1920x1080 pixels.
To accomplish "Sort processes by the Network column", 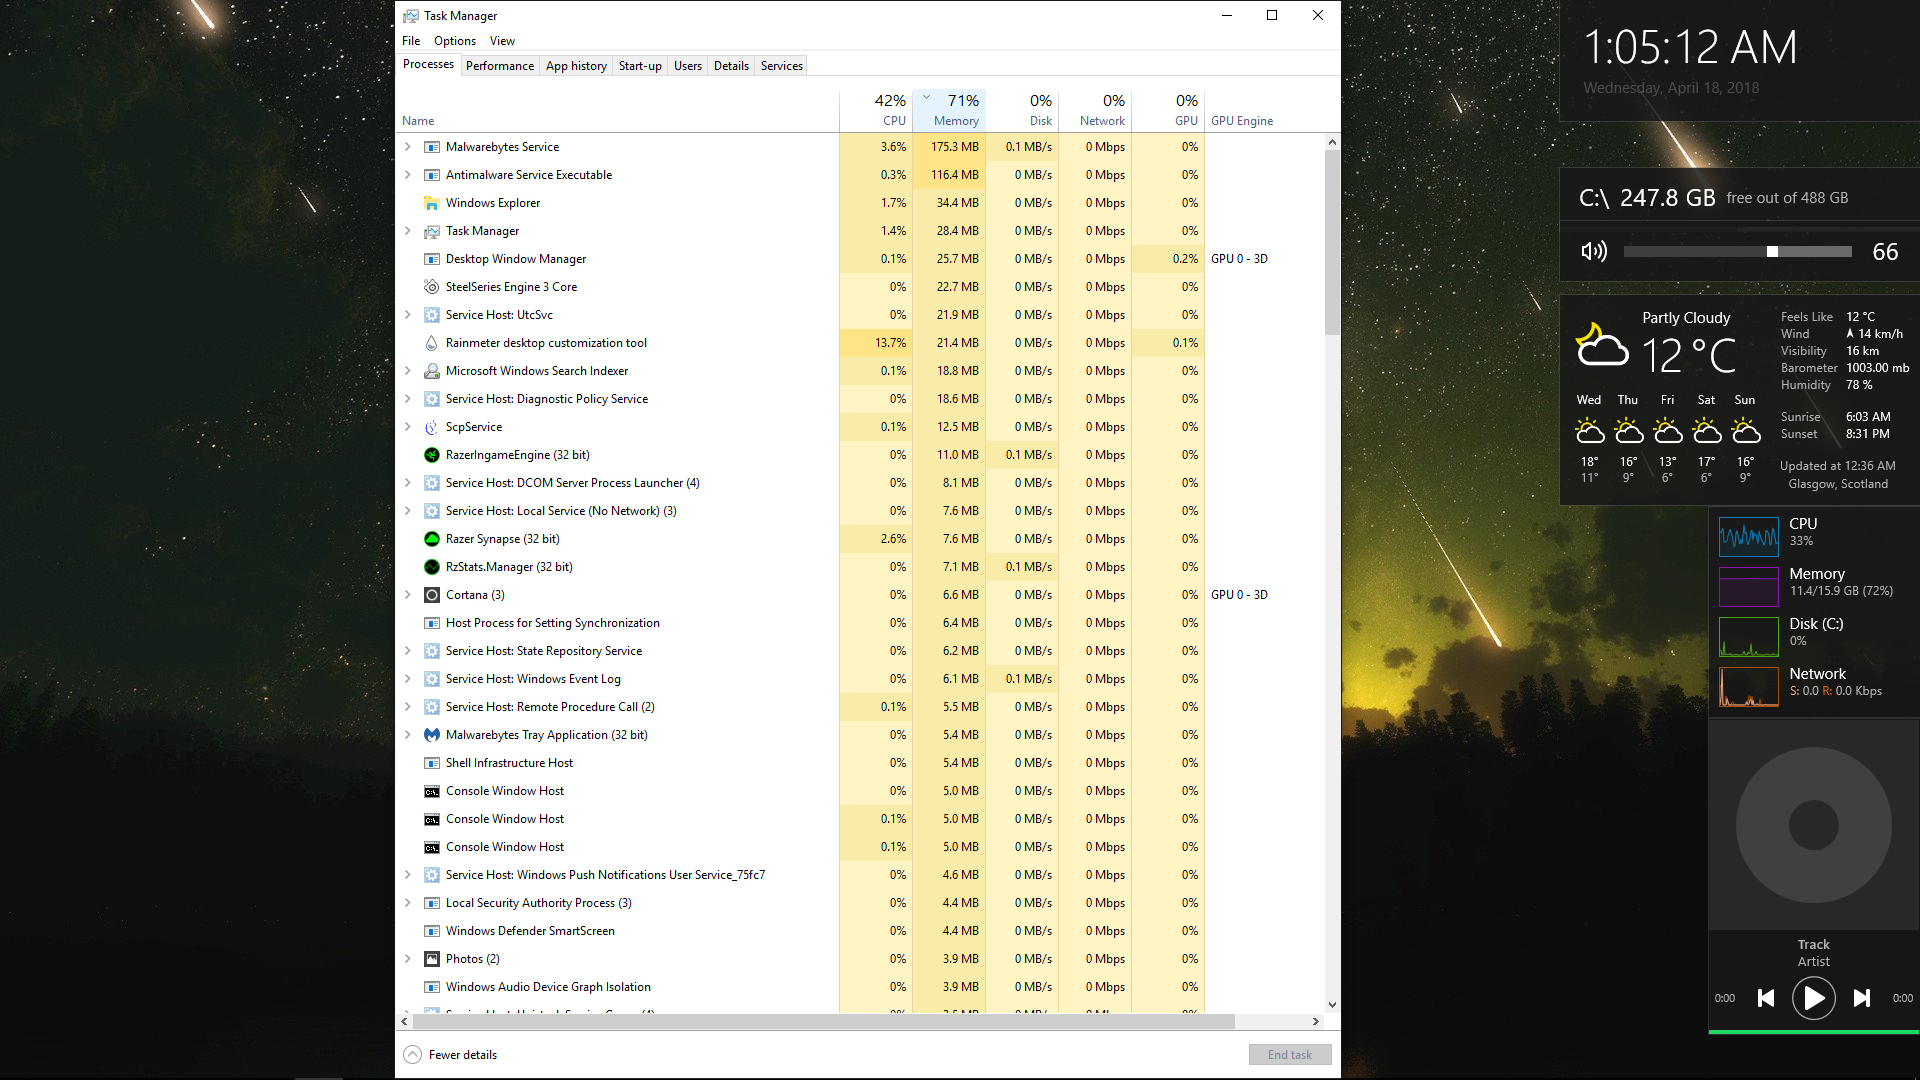I will click(x=1095, y=110).
